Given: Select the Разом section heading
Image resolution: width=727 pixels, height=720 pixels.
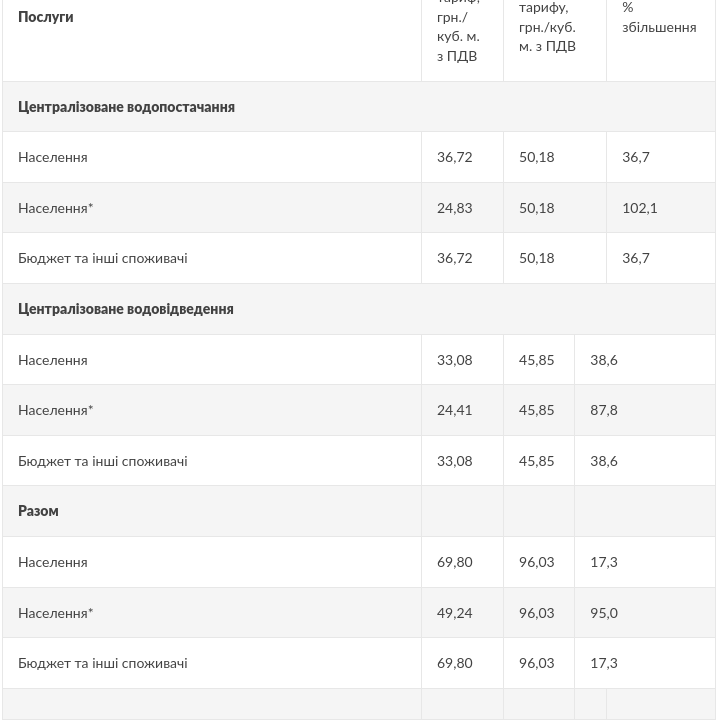Looking at the screenshot, I should coord(38,511).
